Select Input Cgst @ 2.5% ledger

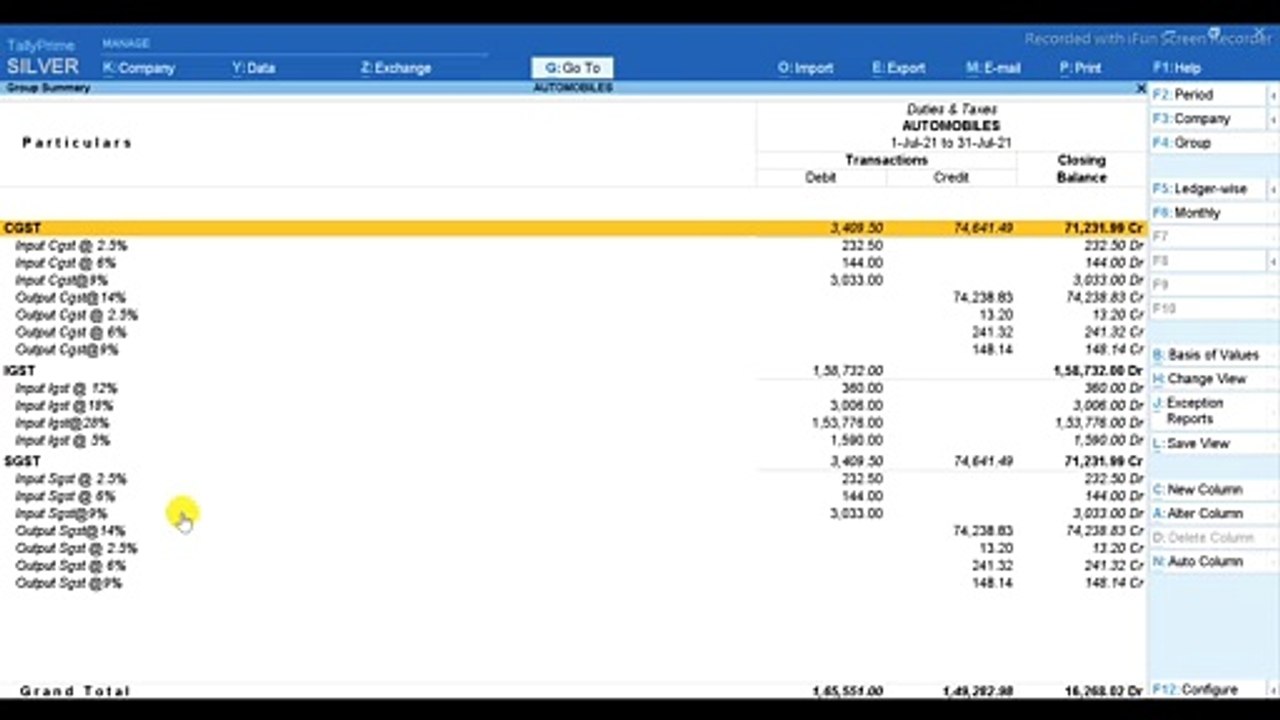coord(71,245)
